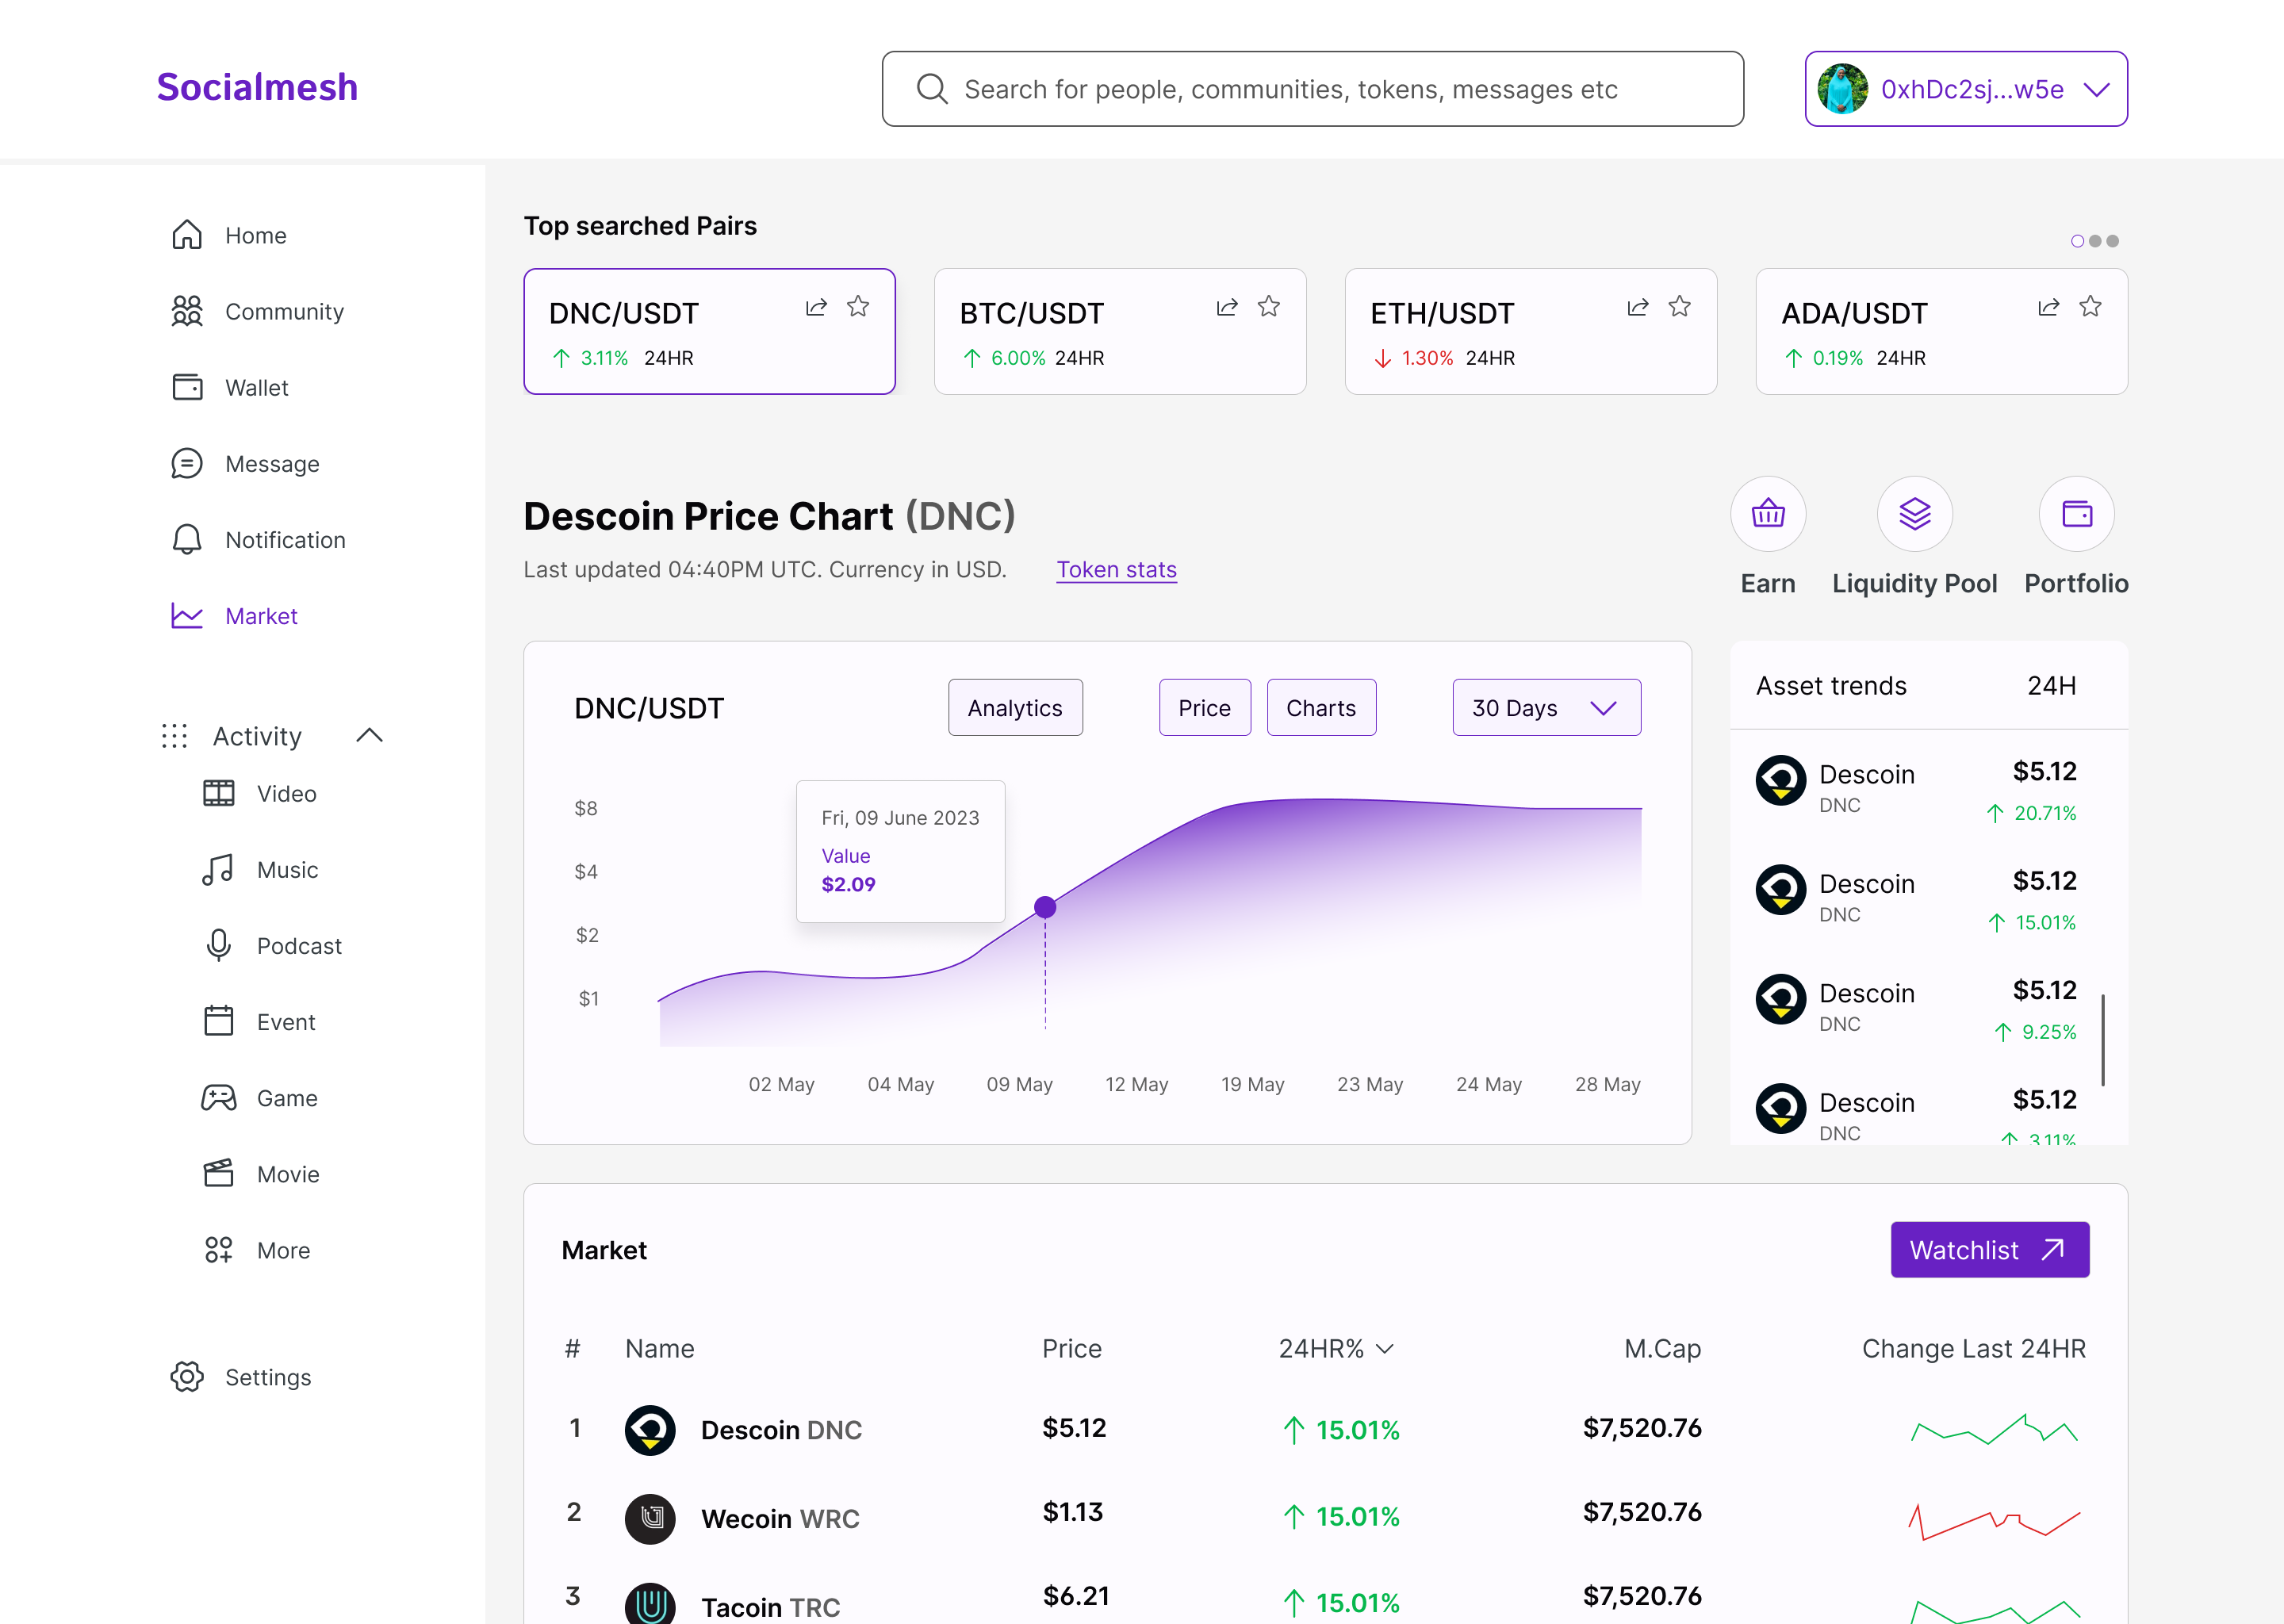
Task: Toggle favorite star on ADA/USDT card
Action: click(x=2090, y=307)
